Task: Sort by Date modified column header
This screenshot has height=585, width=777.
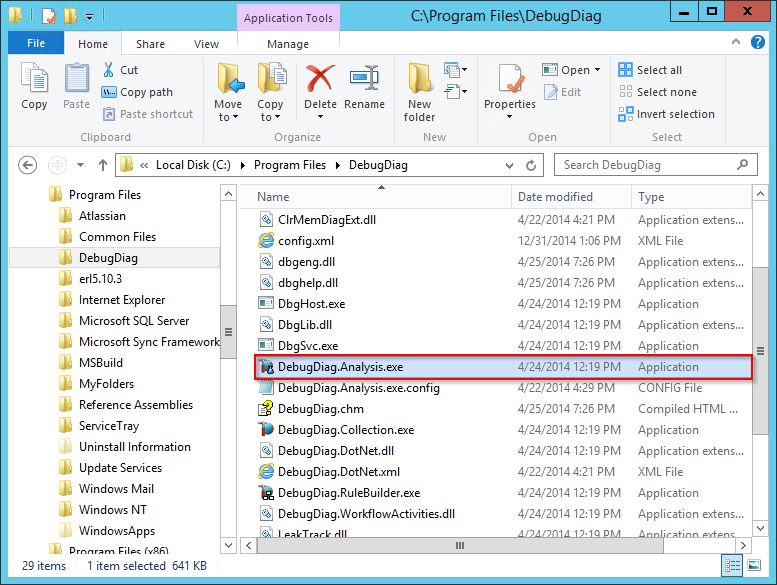Action: [571, 197]
